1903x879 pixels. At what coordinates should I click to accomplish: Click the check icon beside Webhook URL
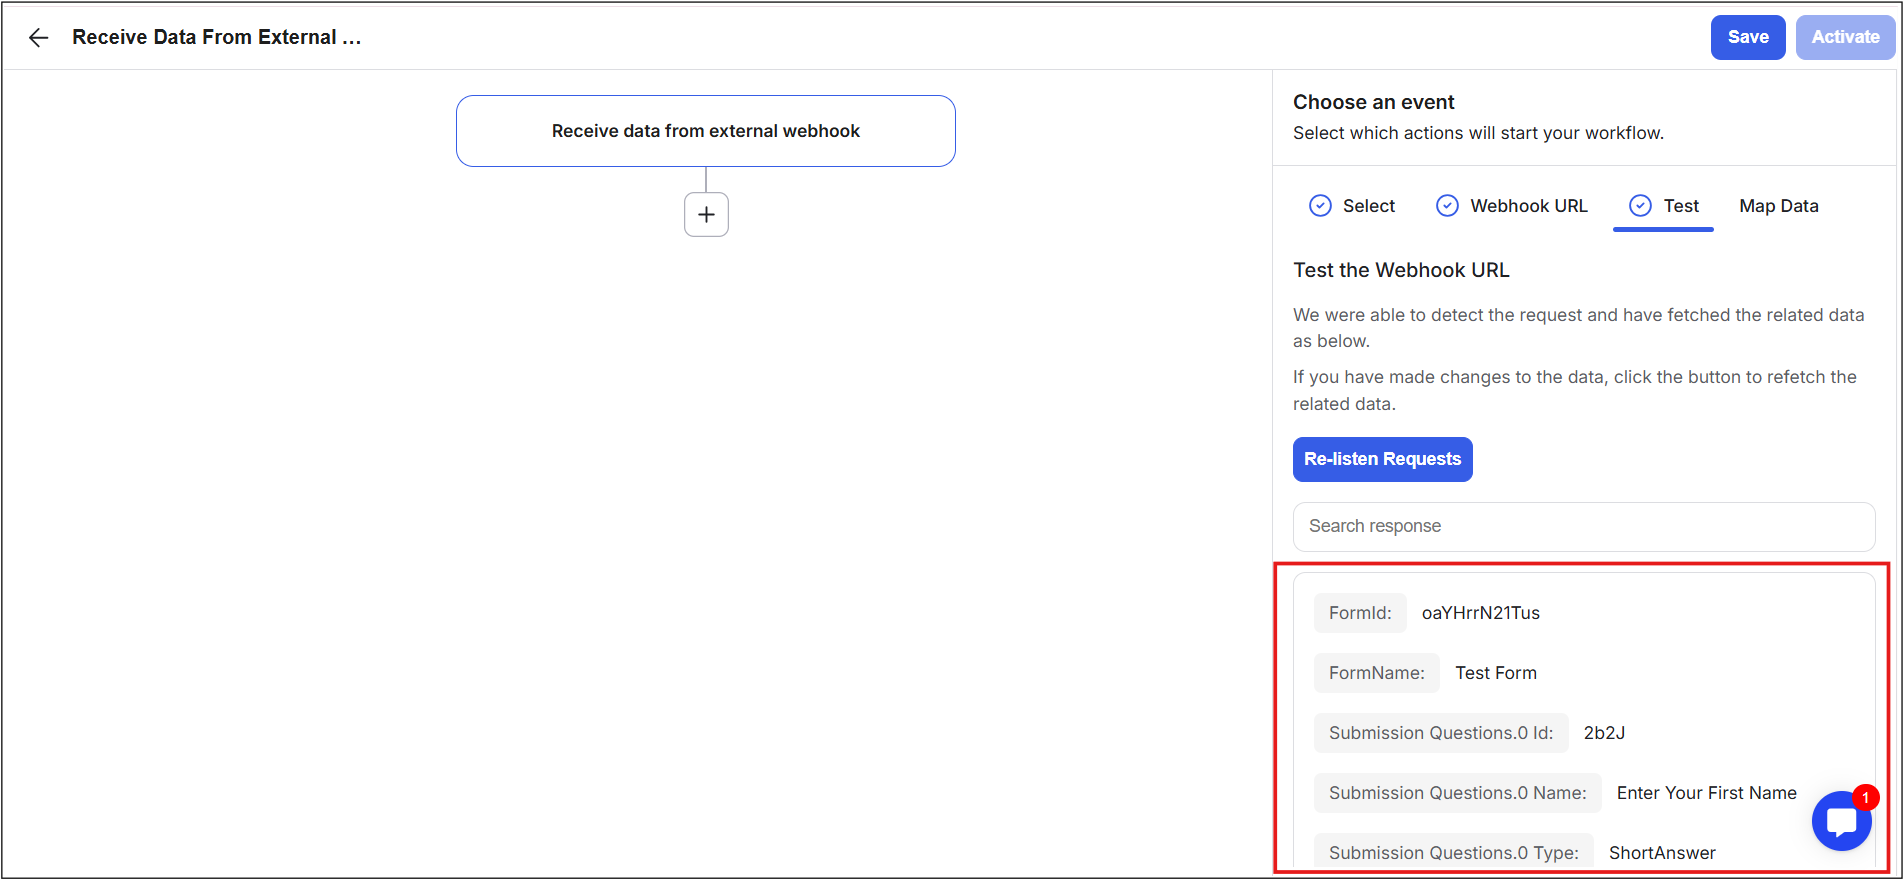point(1447,206)
